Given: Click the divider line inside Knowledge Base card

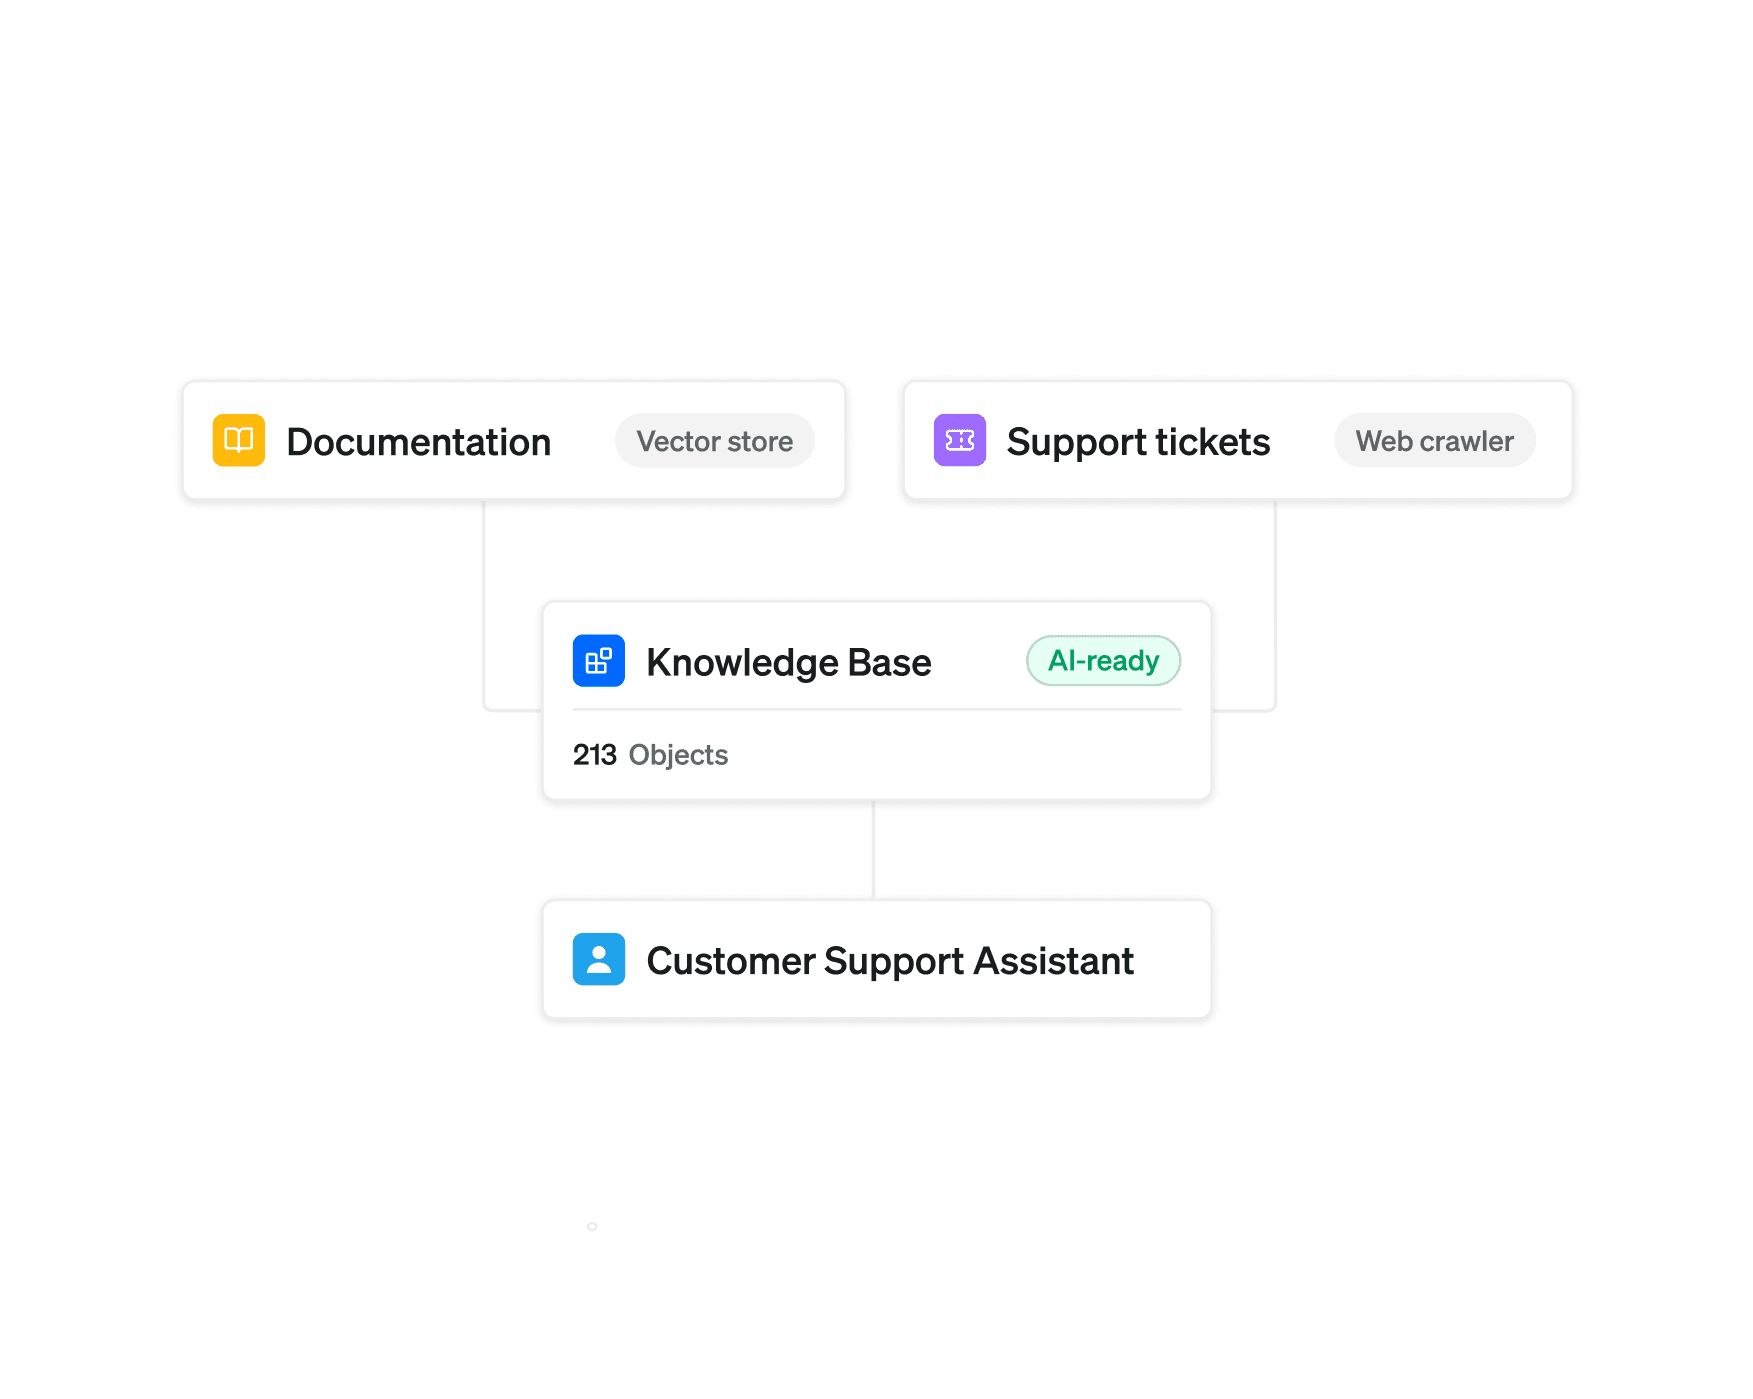Looking at the screenshot, I should 877,709.
